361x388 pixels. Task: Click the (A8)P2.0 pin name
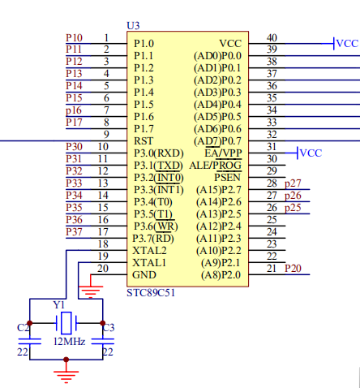(x=221, y=275)
